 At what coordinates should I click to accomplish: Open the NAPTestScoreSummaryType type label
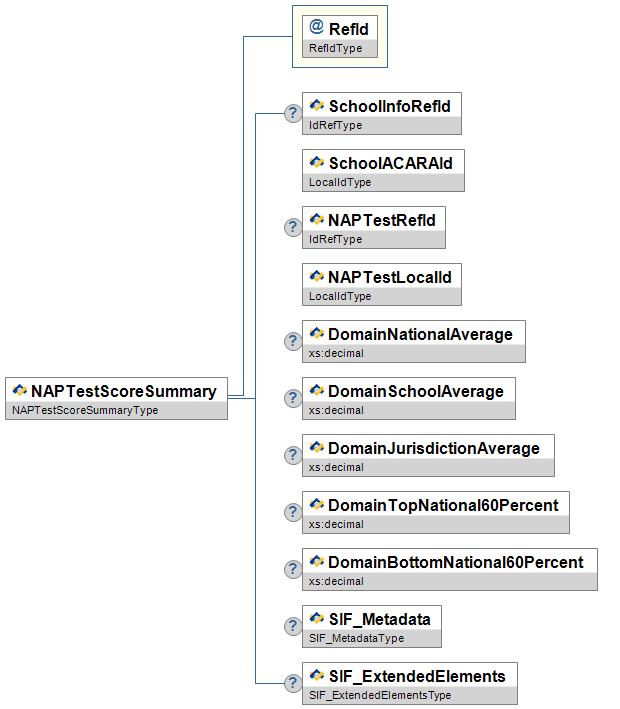[x=85, y=410]
